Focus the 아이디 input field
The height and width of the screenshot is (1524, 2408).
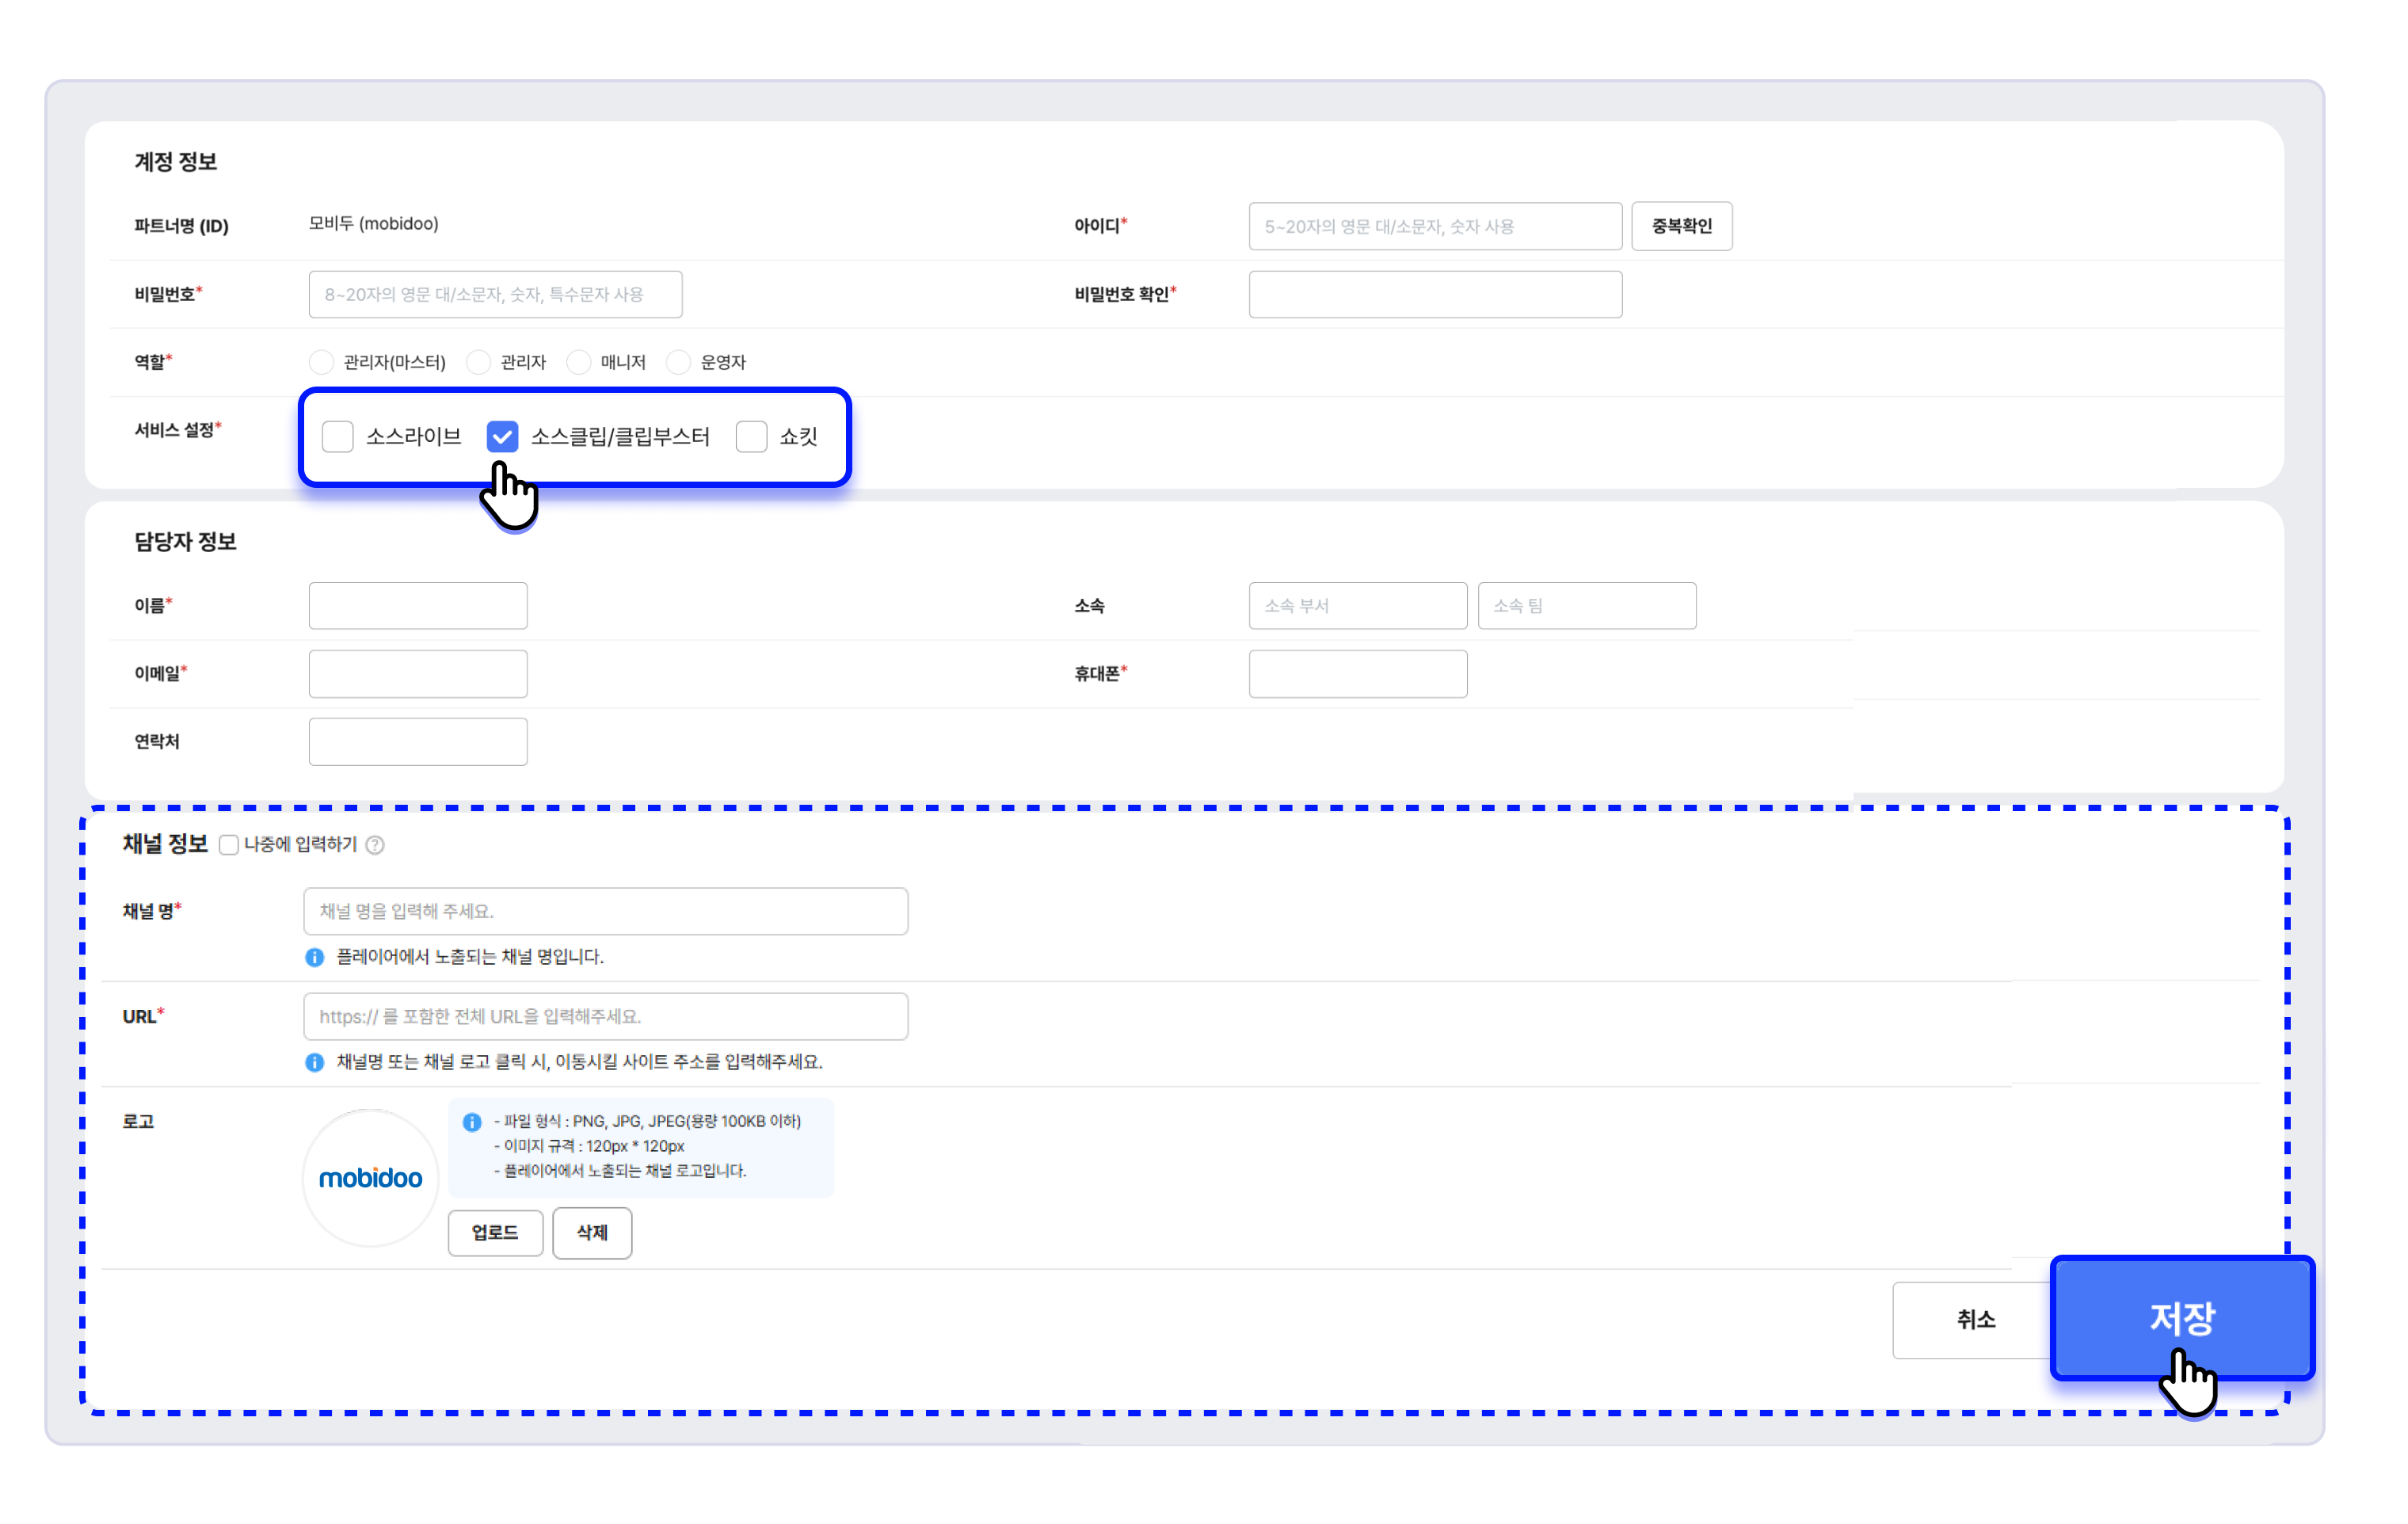click(x=1434, y=227)
